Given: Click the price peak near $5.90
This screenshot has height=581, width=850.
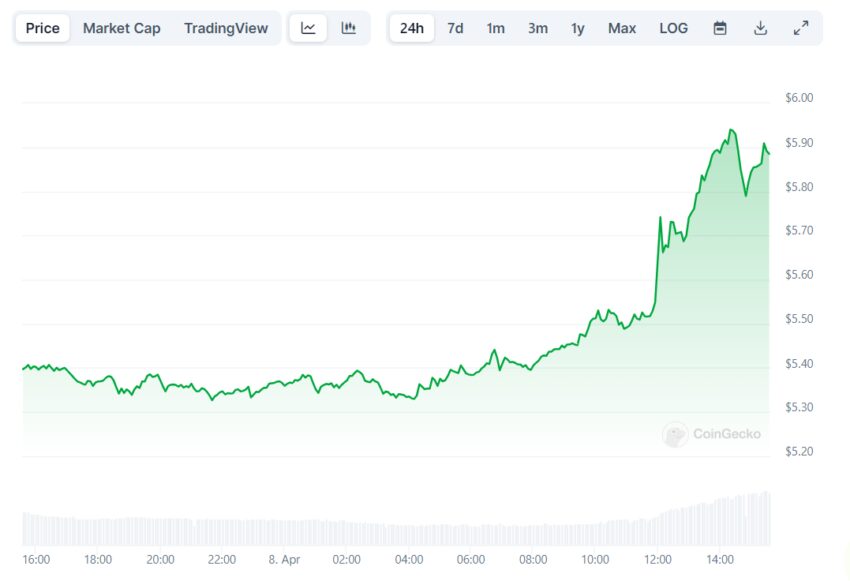Looking at the screenshot, I should (732, 130).
